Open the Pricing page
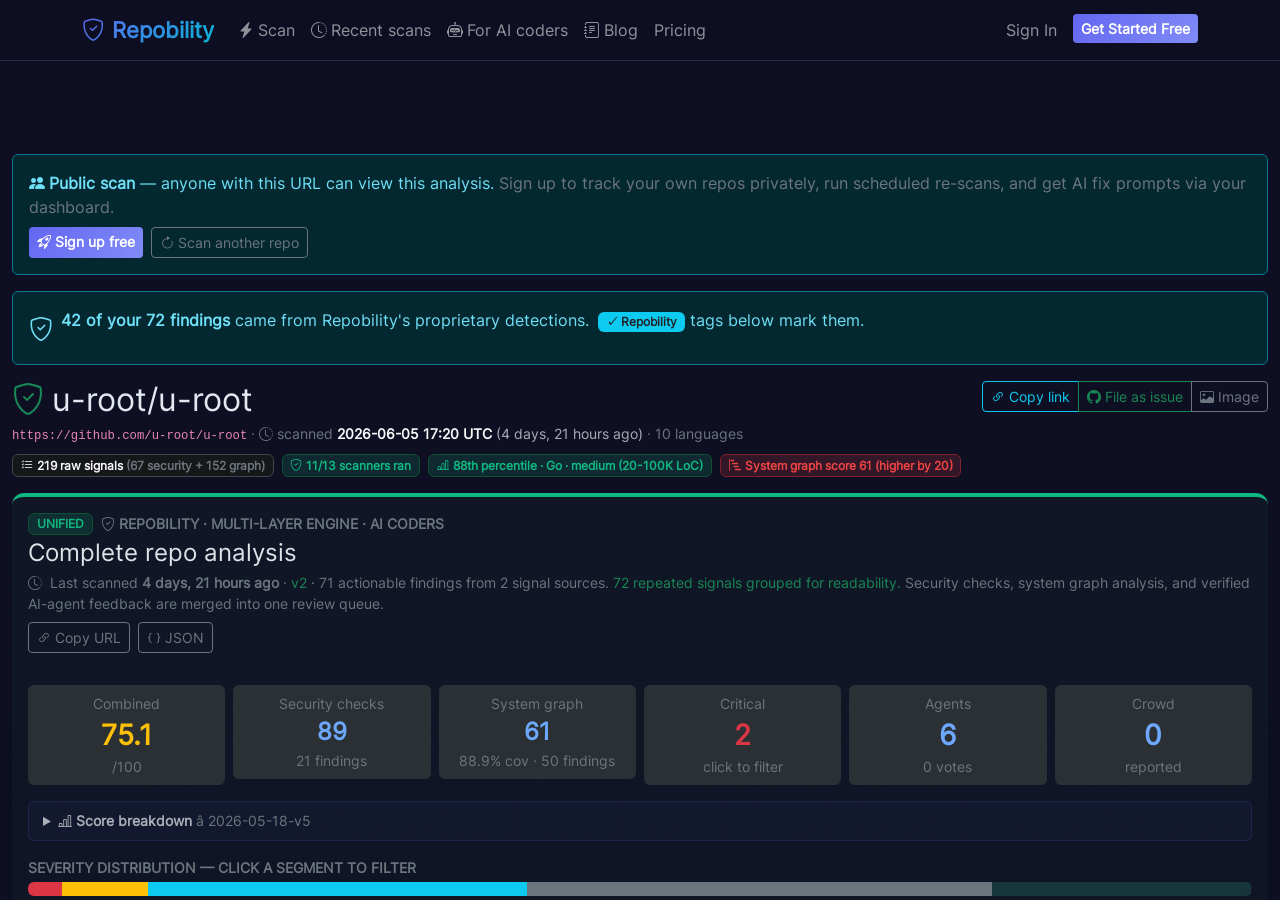Viewport: 1280px width, 900px height. (x=680, y=30)
